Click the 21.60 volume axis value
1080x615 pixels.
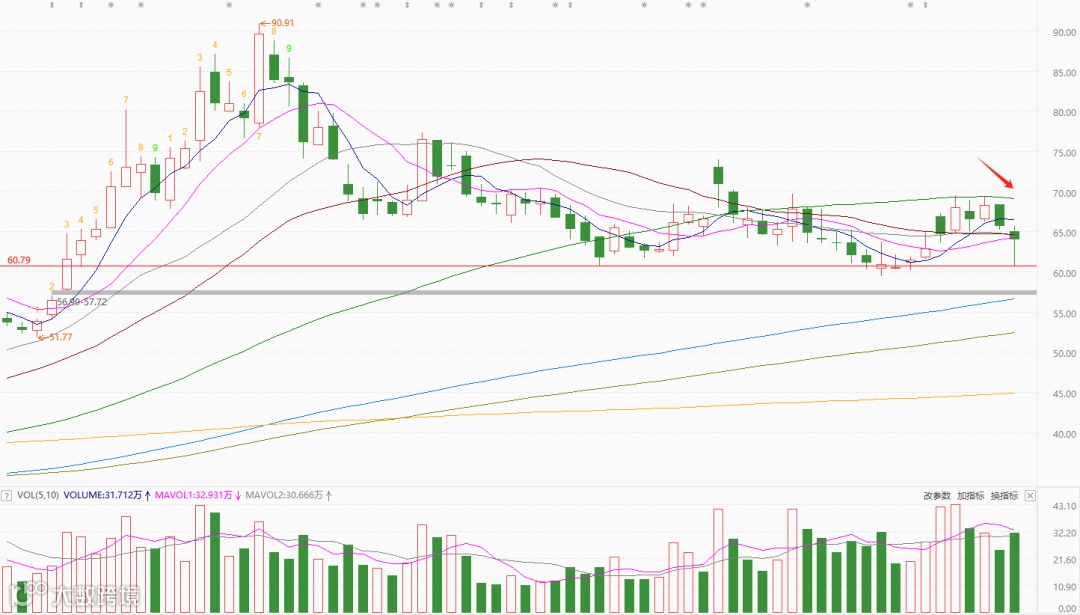click(1064, 561)
